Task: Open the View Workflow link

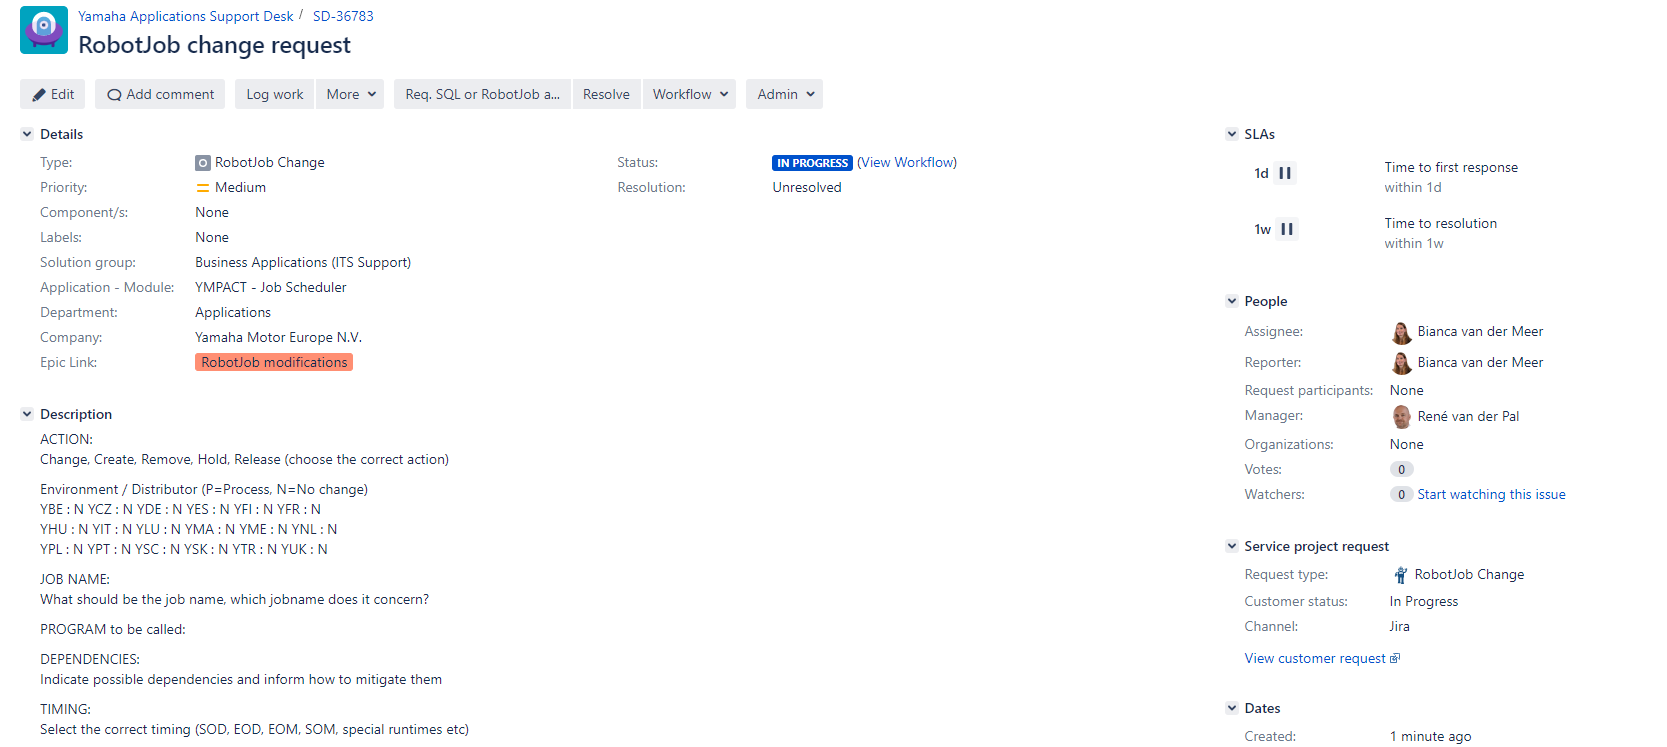Action: pos(907,162)
